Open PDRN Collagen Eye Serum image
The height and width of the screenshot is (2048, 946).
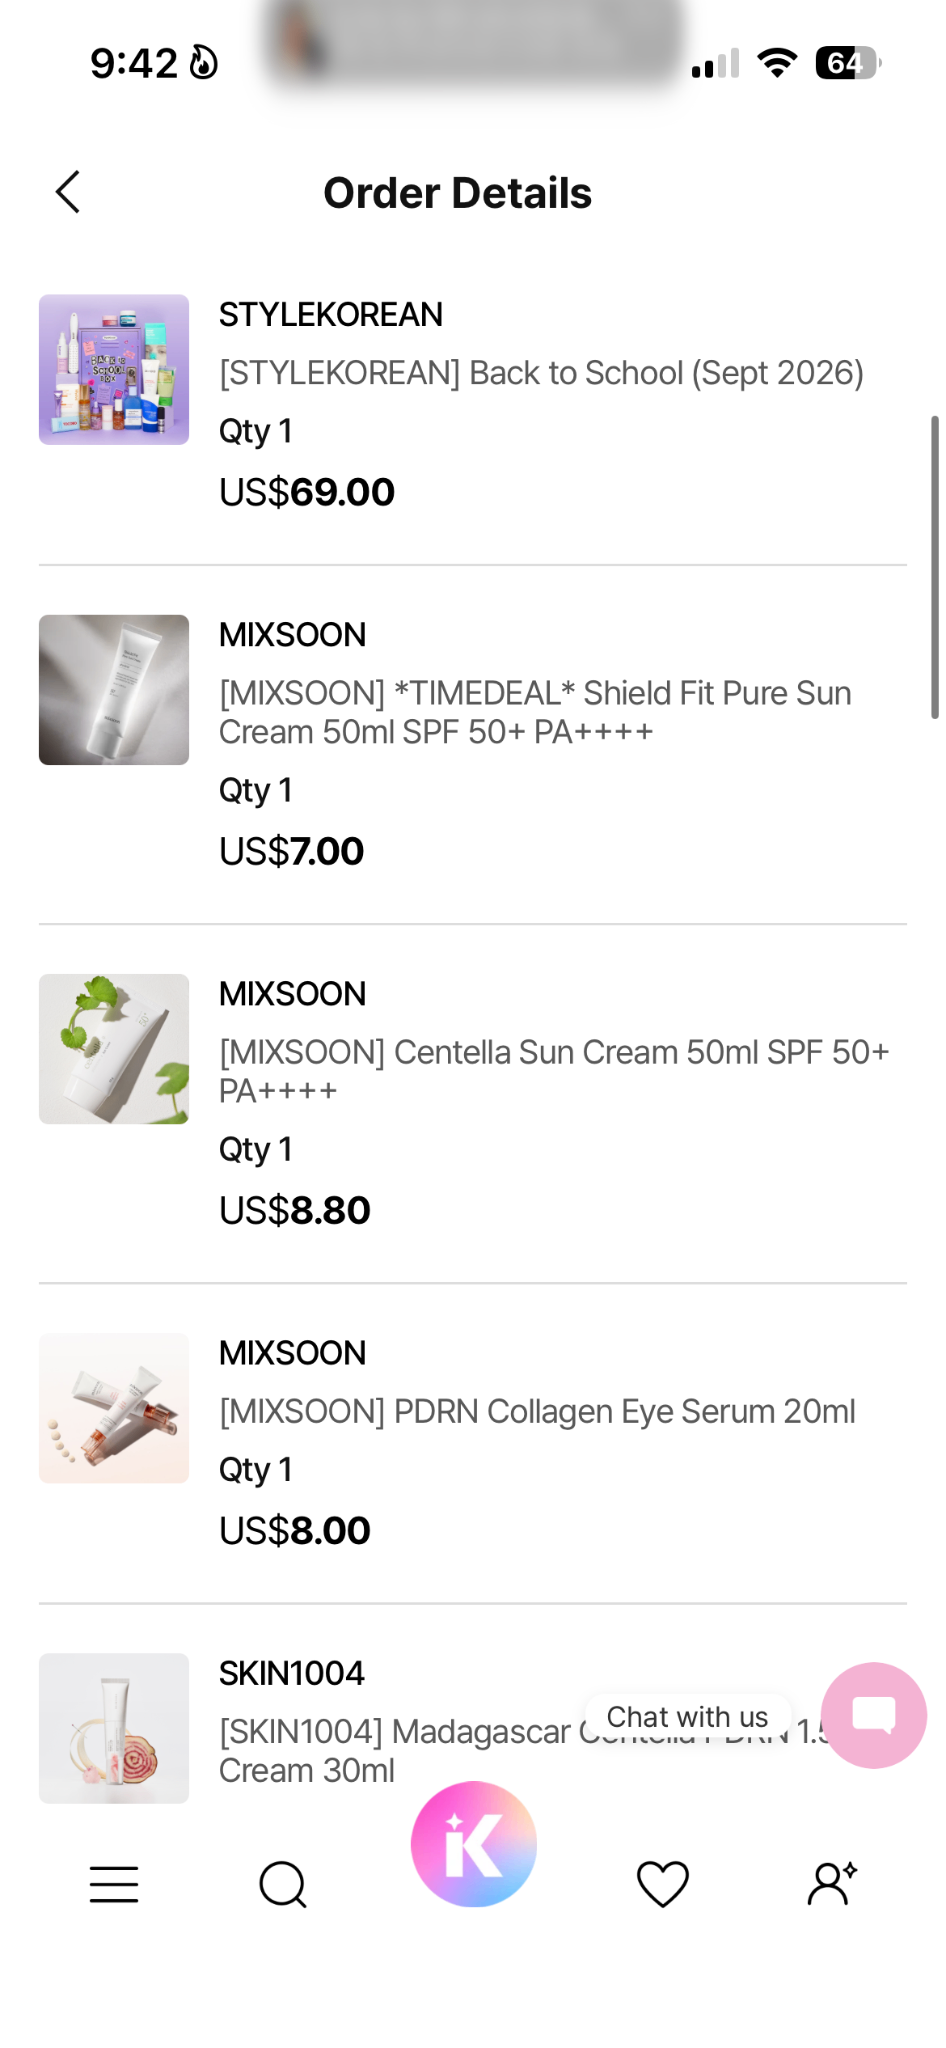[114, 1408]
